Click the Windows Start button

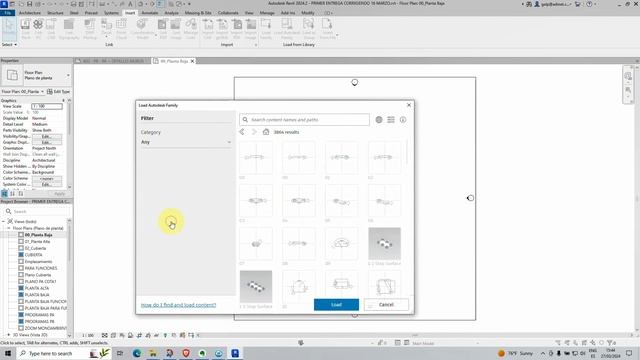8,353
